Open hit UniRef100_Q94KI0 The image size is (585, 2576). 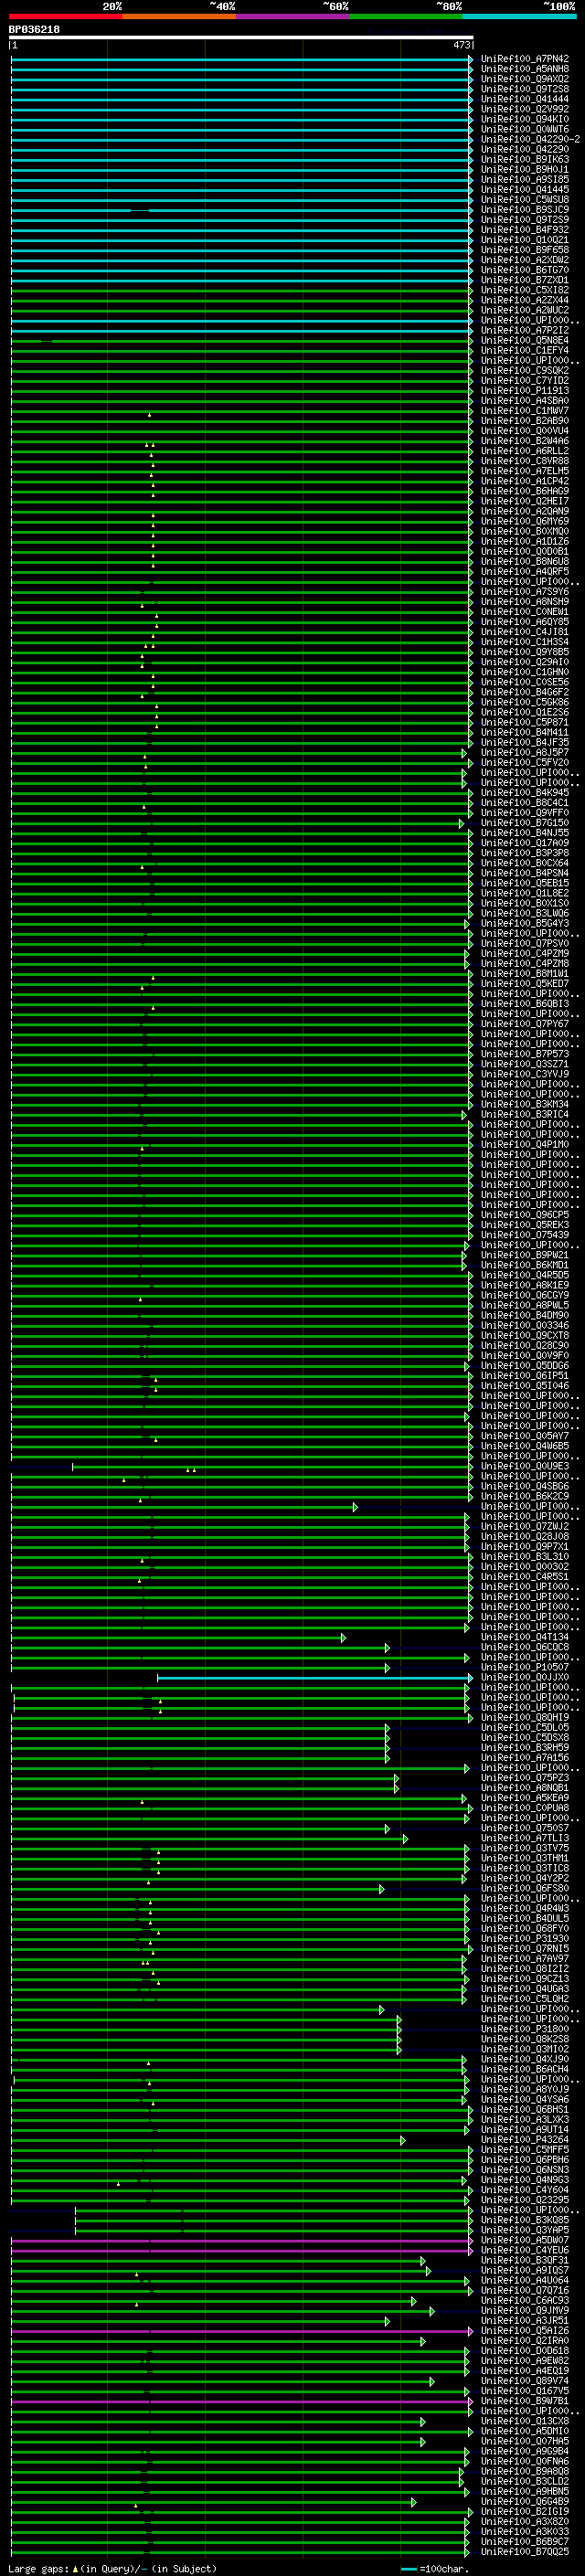[x=525, y=120]
